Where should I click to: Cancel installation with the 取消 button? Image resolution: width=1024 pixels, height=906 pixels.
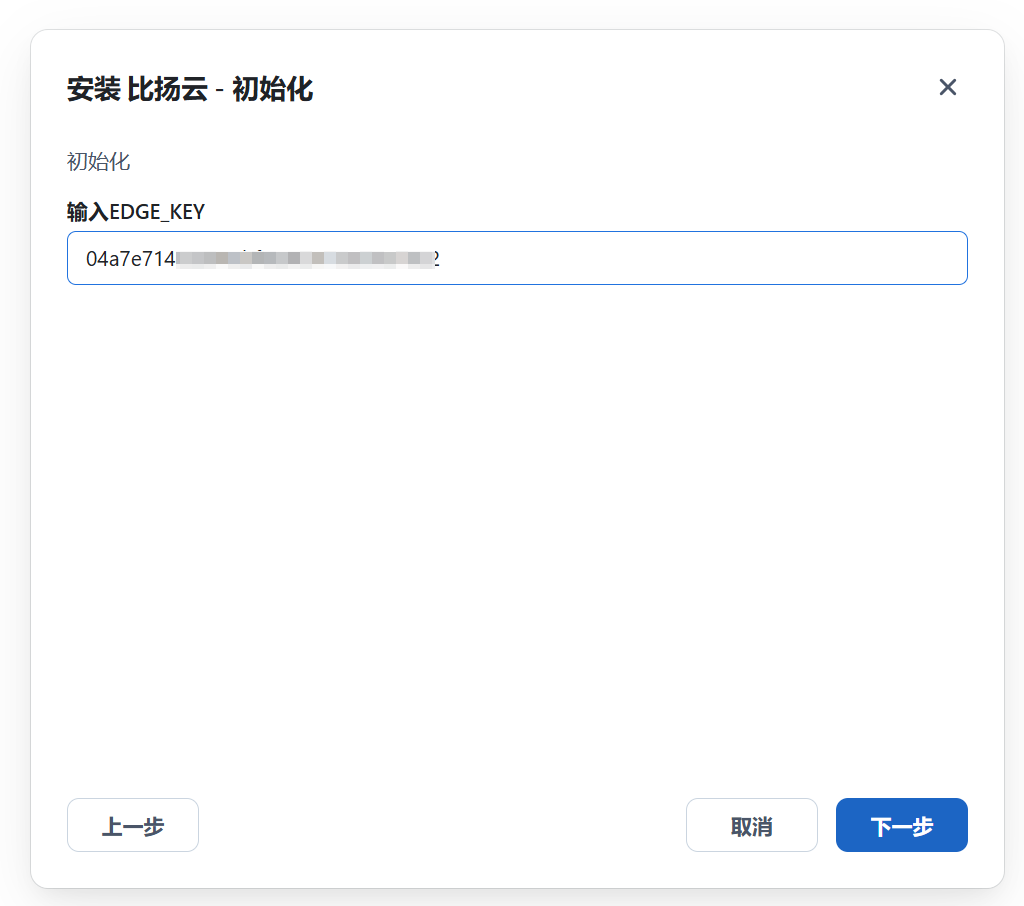click(x=752, y=825)
